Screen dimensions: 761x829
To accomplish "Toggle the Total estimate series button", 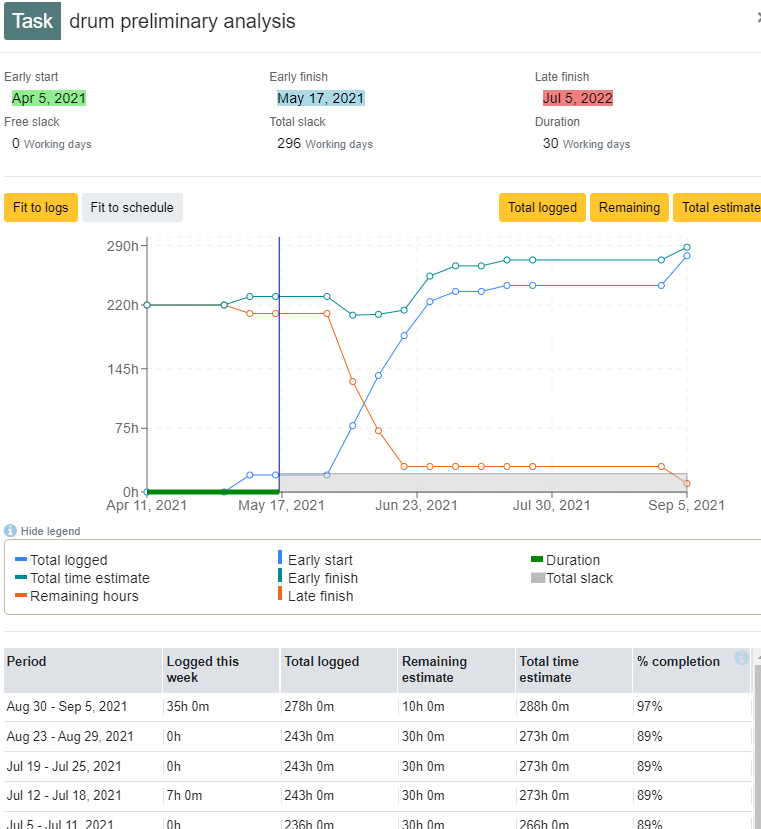I will (x=717, y=207).
